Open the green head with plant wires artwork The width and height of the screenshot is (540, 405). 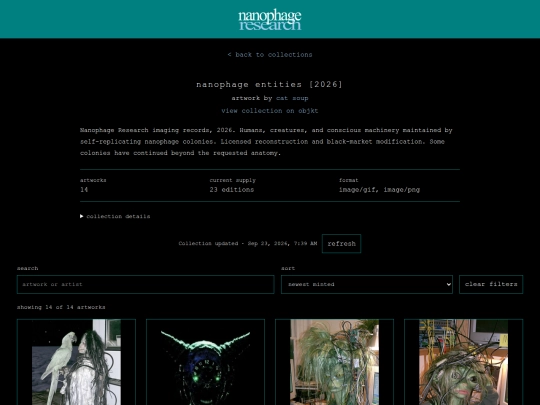tap(334, 362)
